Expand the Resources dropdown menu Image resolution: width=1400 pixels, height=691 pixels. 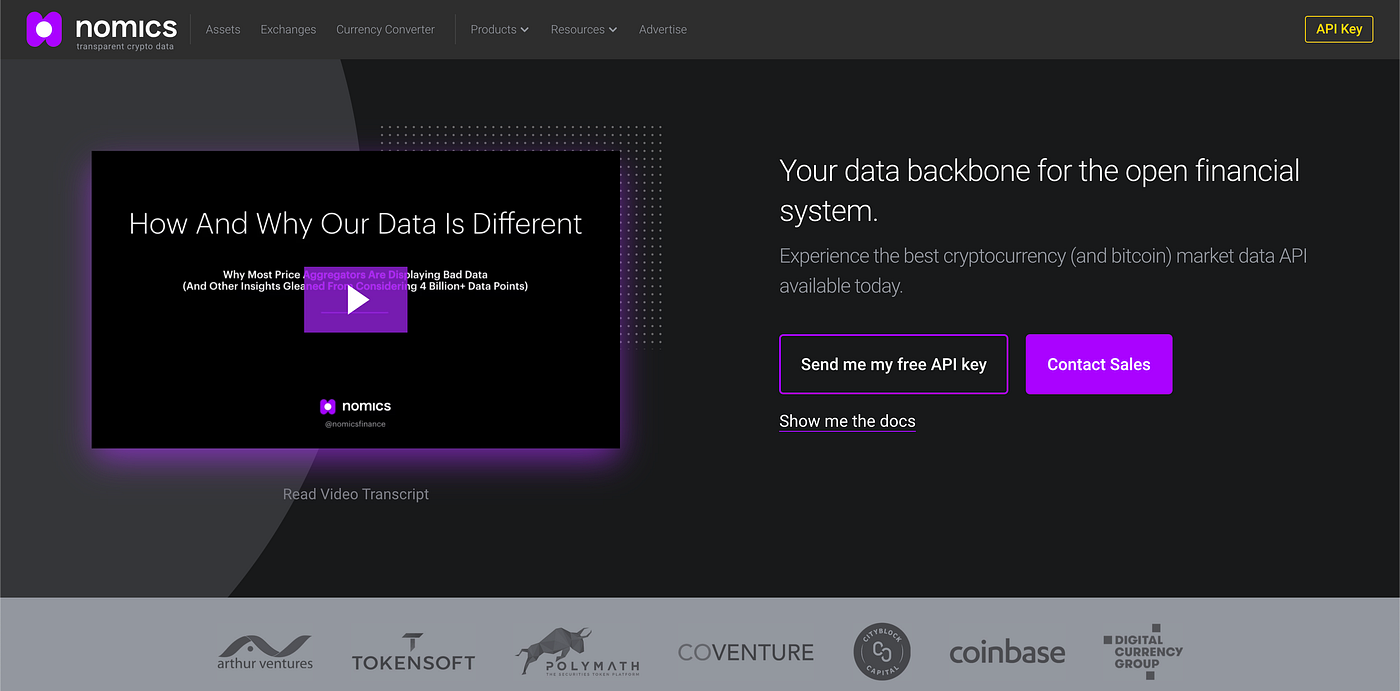pos(583,30)
